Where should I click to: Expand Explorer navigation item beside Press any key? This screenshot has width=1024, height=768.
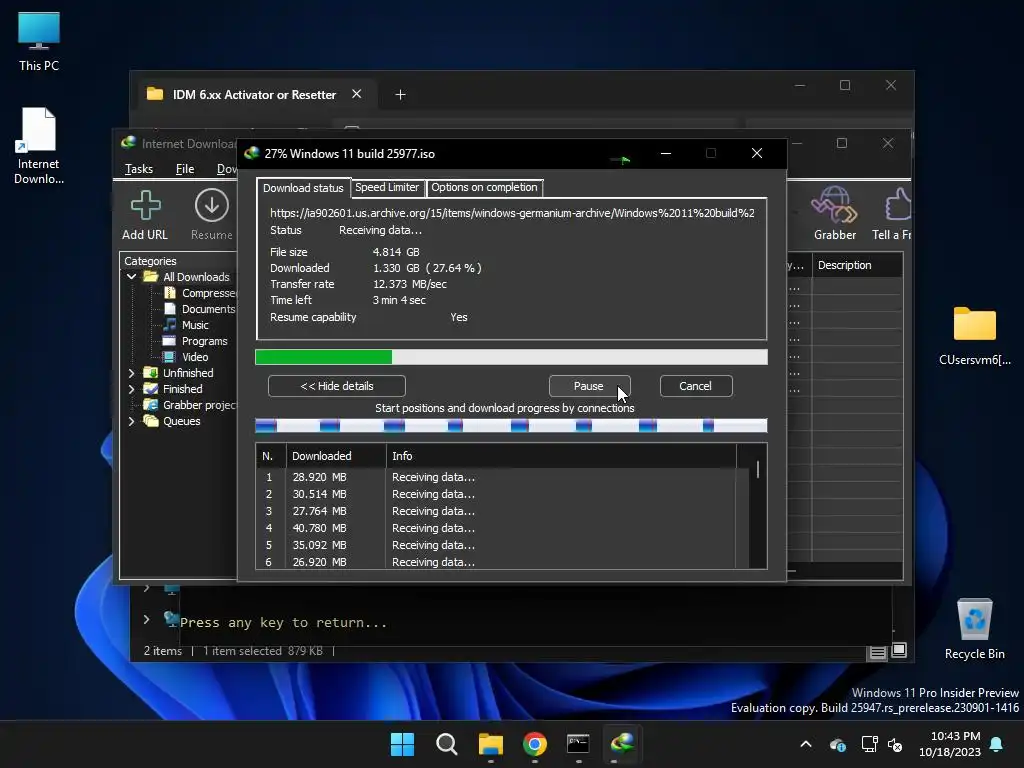click(146, 618)
